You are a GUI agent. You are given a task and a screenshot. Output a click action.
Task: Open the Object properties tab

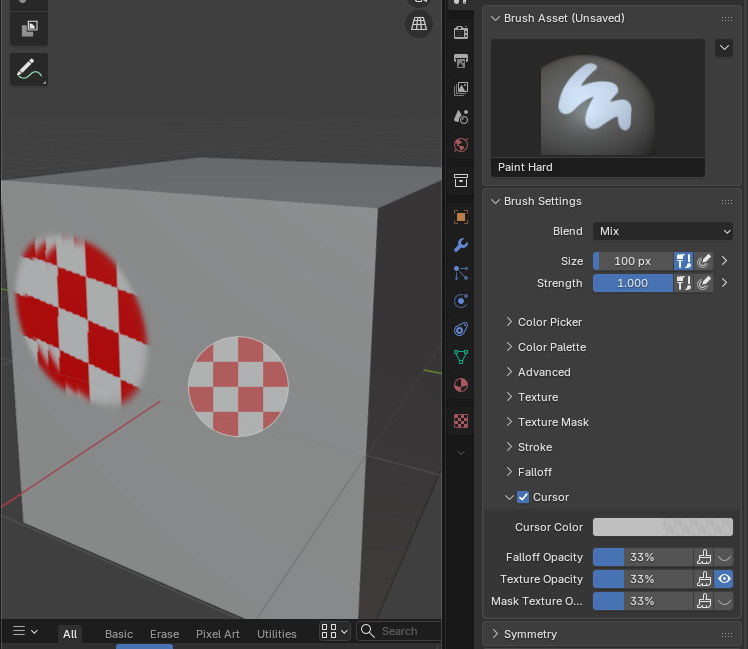pos(461,217)
